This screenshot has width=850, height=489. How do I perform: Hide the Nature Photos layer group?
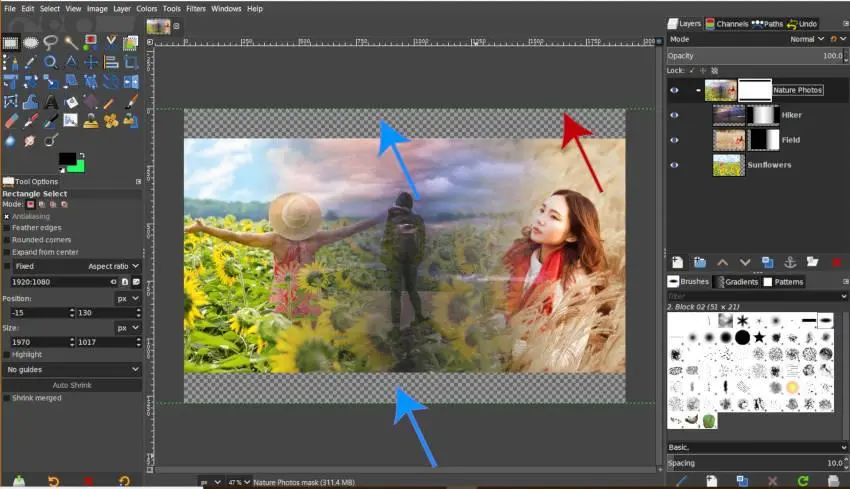(x=674, y=90)
